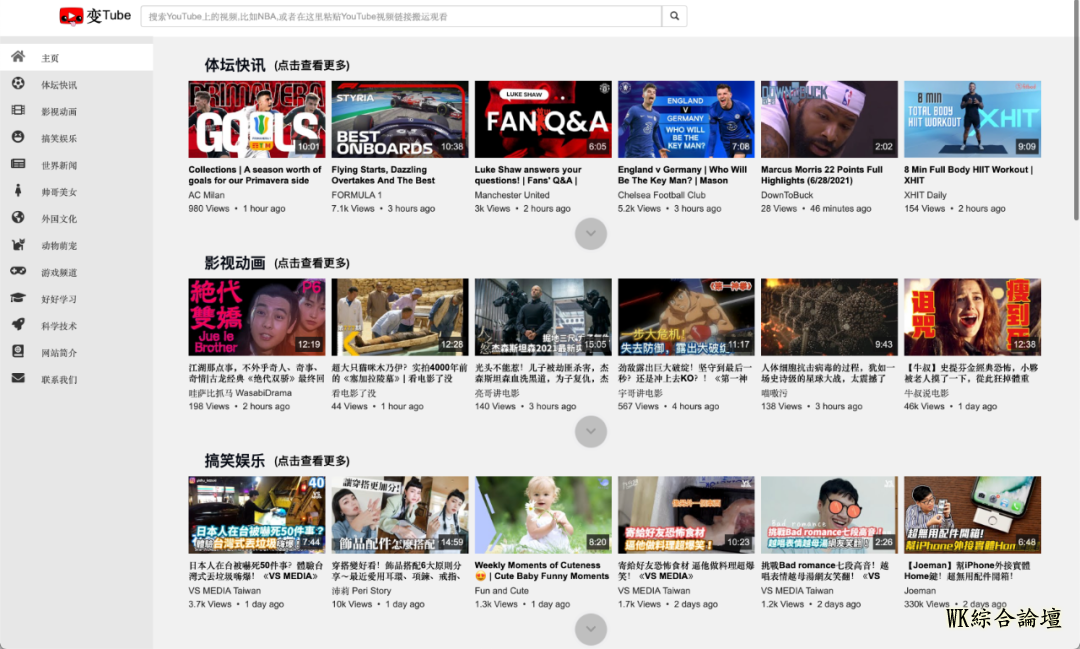The height and width of the screenshot is (649, 1080).
Task: Select 世界新闻 in the sidebar
Action: coord(59,166)
